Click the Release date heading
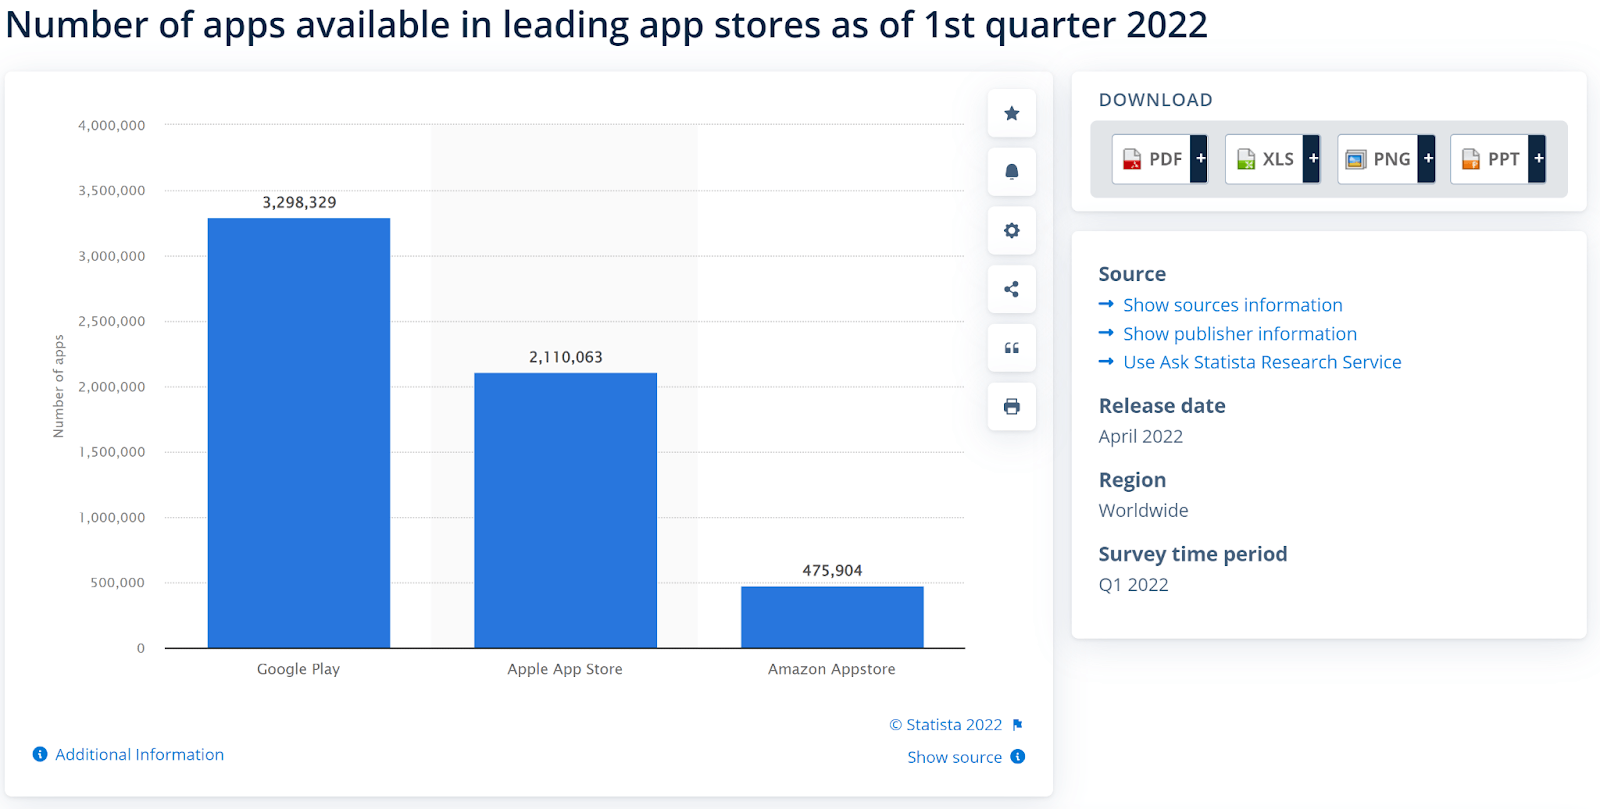 click(1161, 406)
